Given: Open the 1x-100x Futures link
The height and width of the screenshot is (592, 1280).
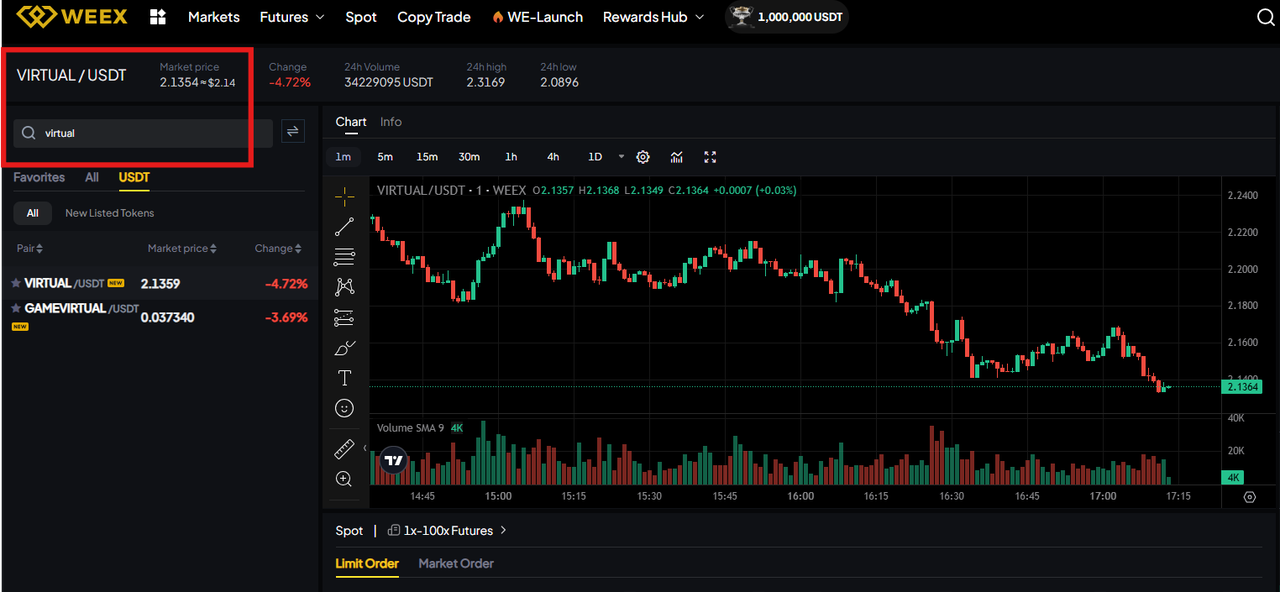Looking at the screenshot, I should (448, 530).
